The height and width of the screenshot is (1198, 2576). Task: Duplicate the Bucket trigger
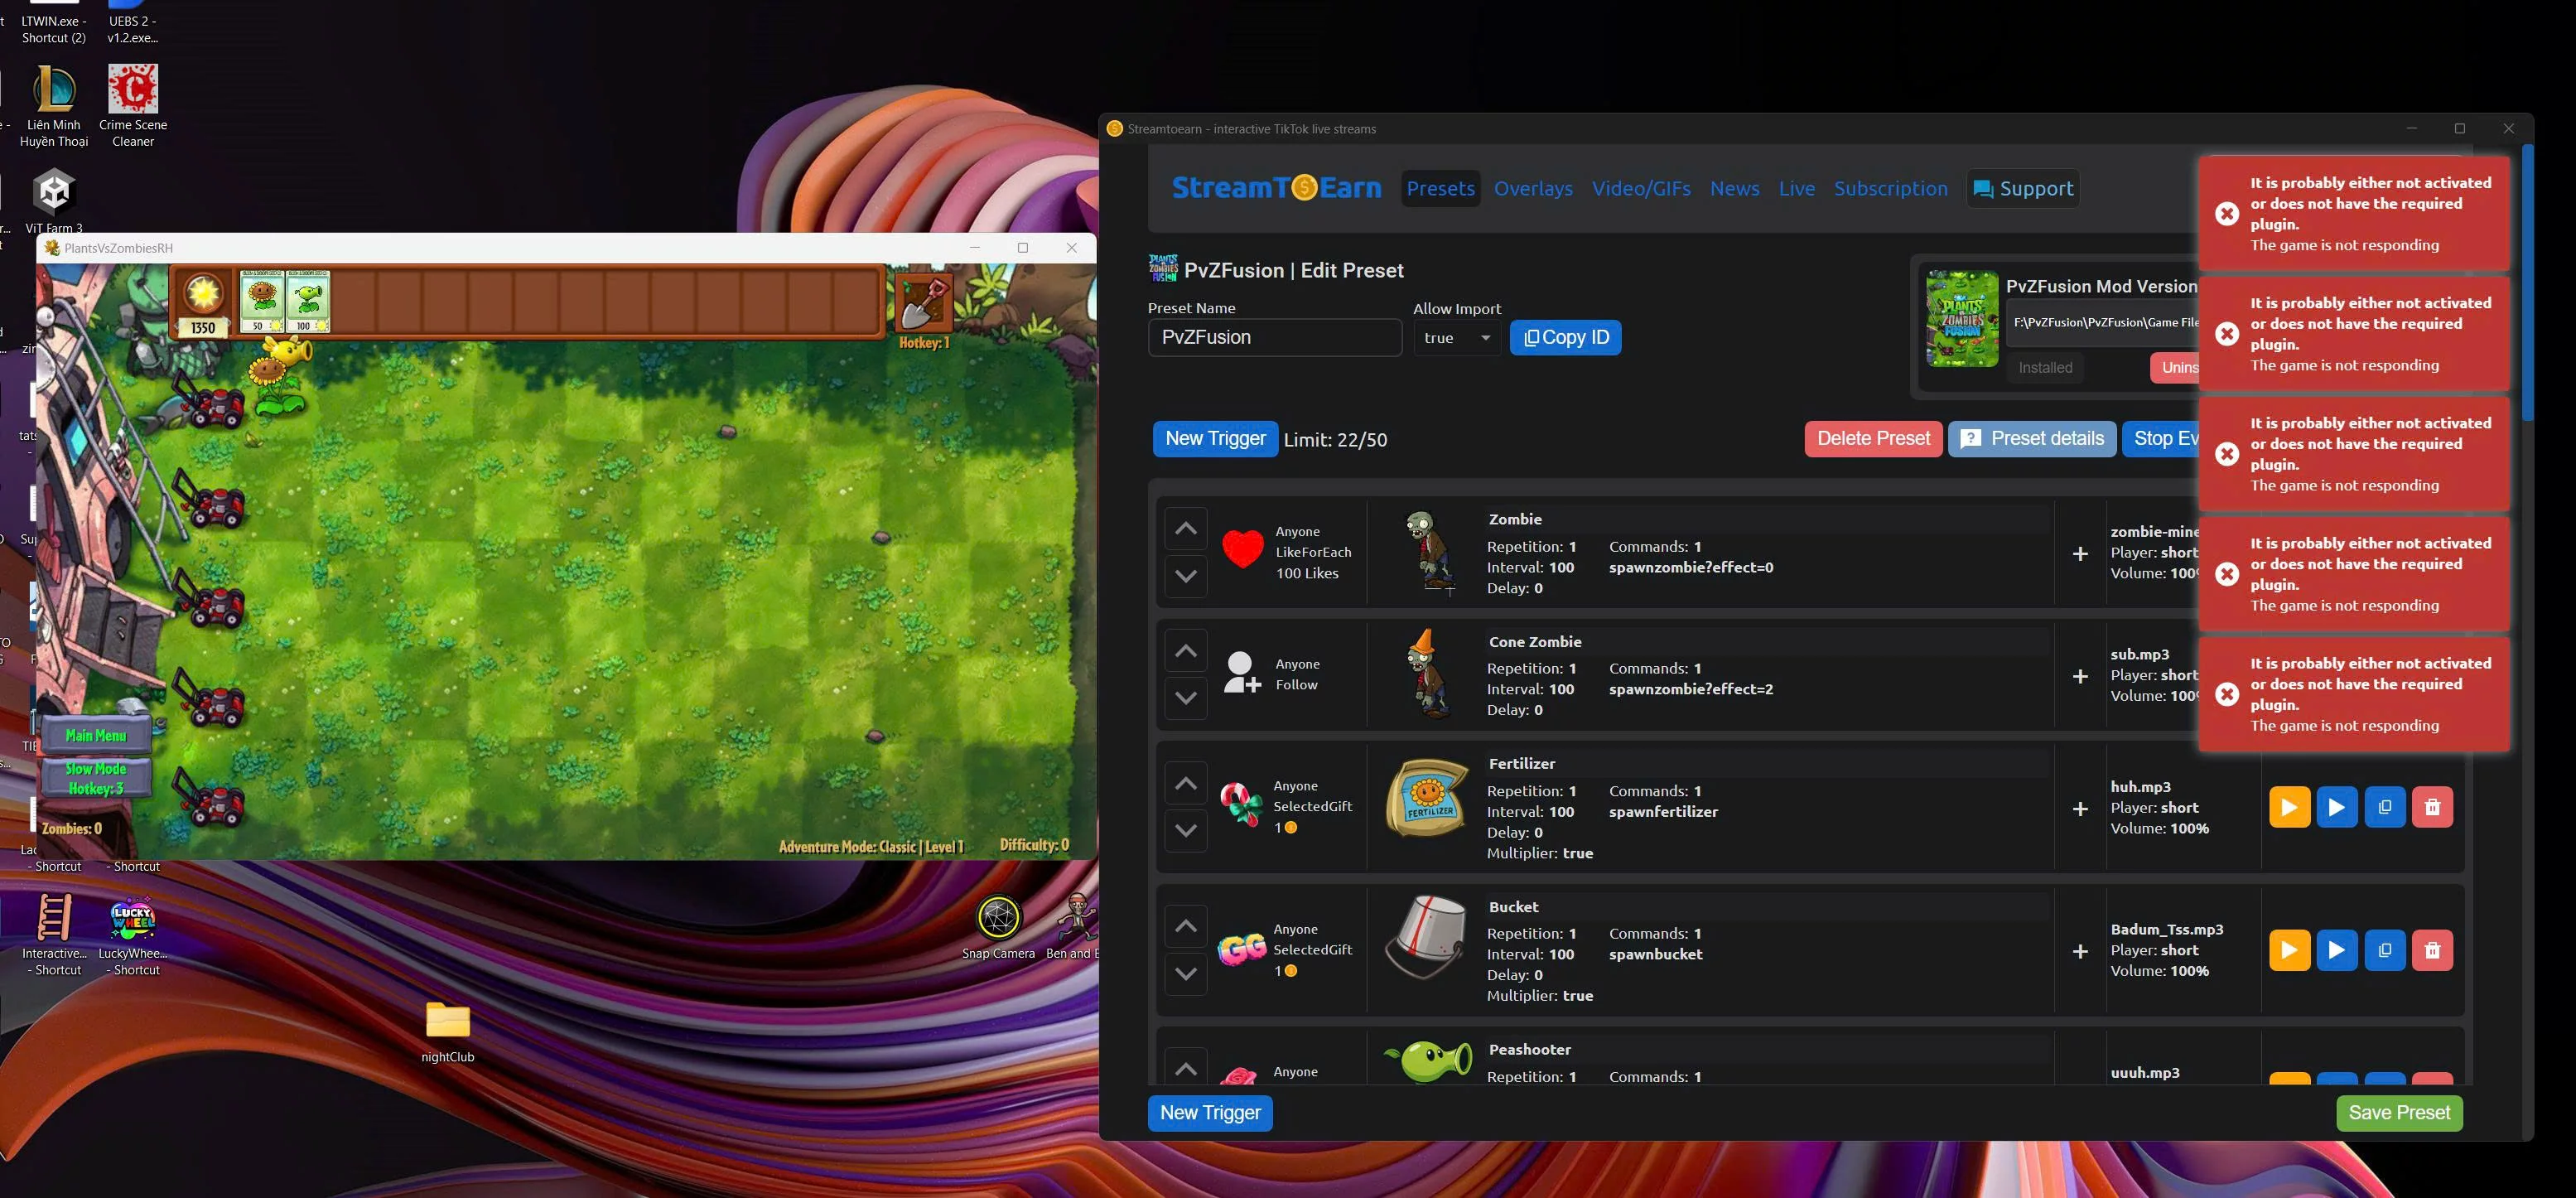click(x=2384, y=950)
